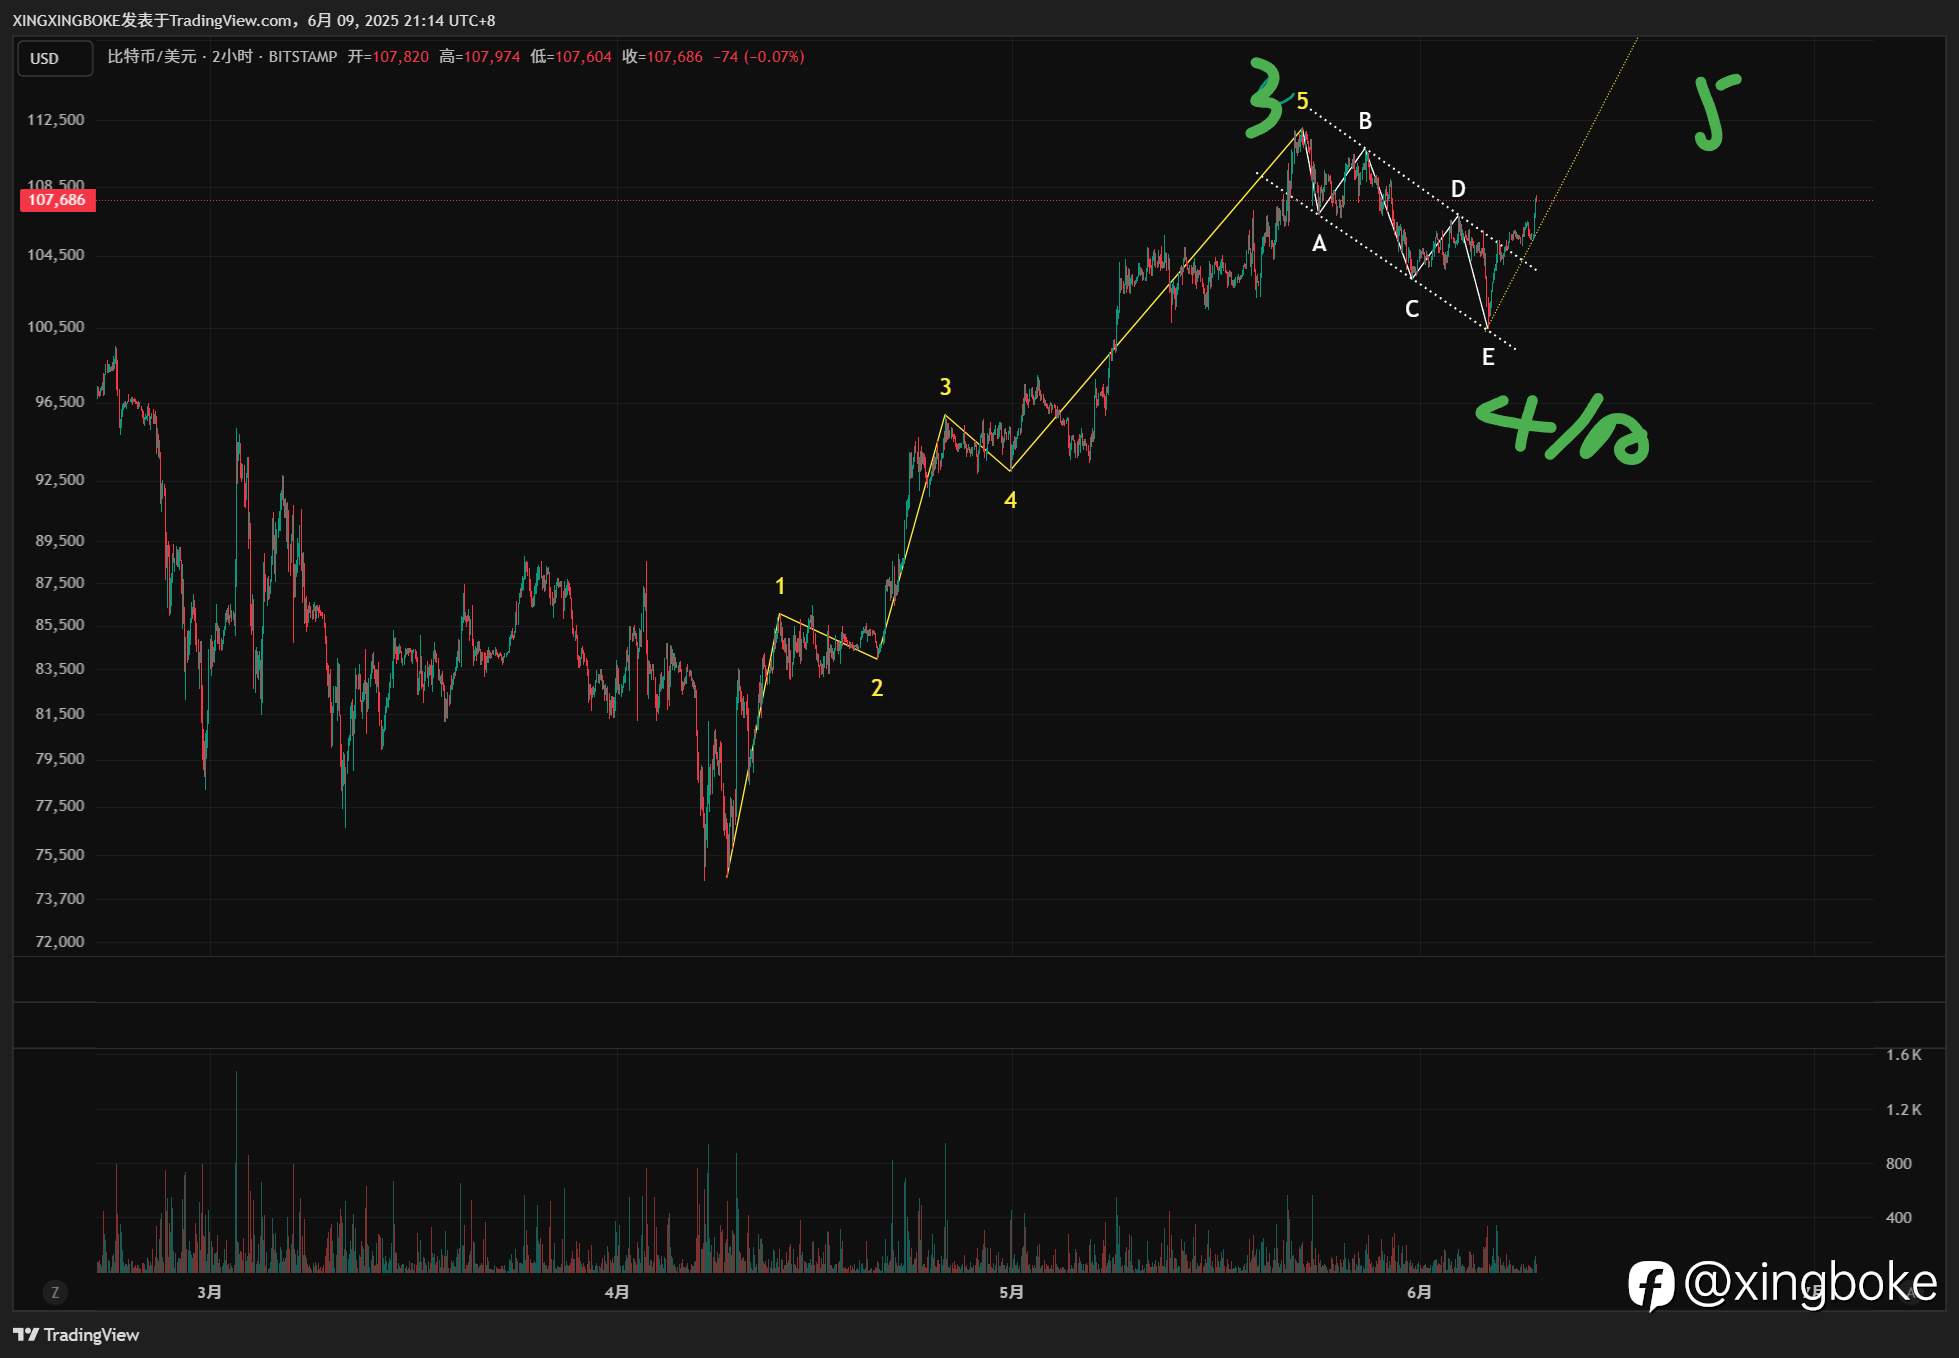
Task: Click the 81,500 price axis label
Action: point(60,714)
